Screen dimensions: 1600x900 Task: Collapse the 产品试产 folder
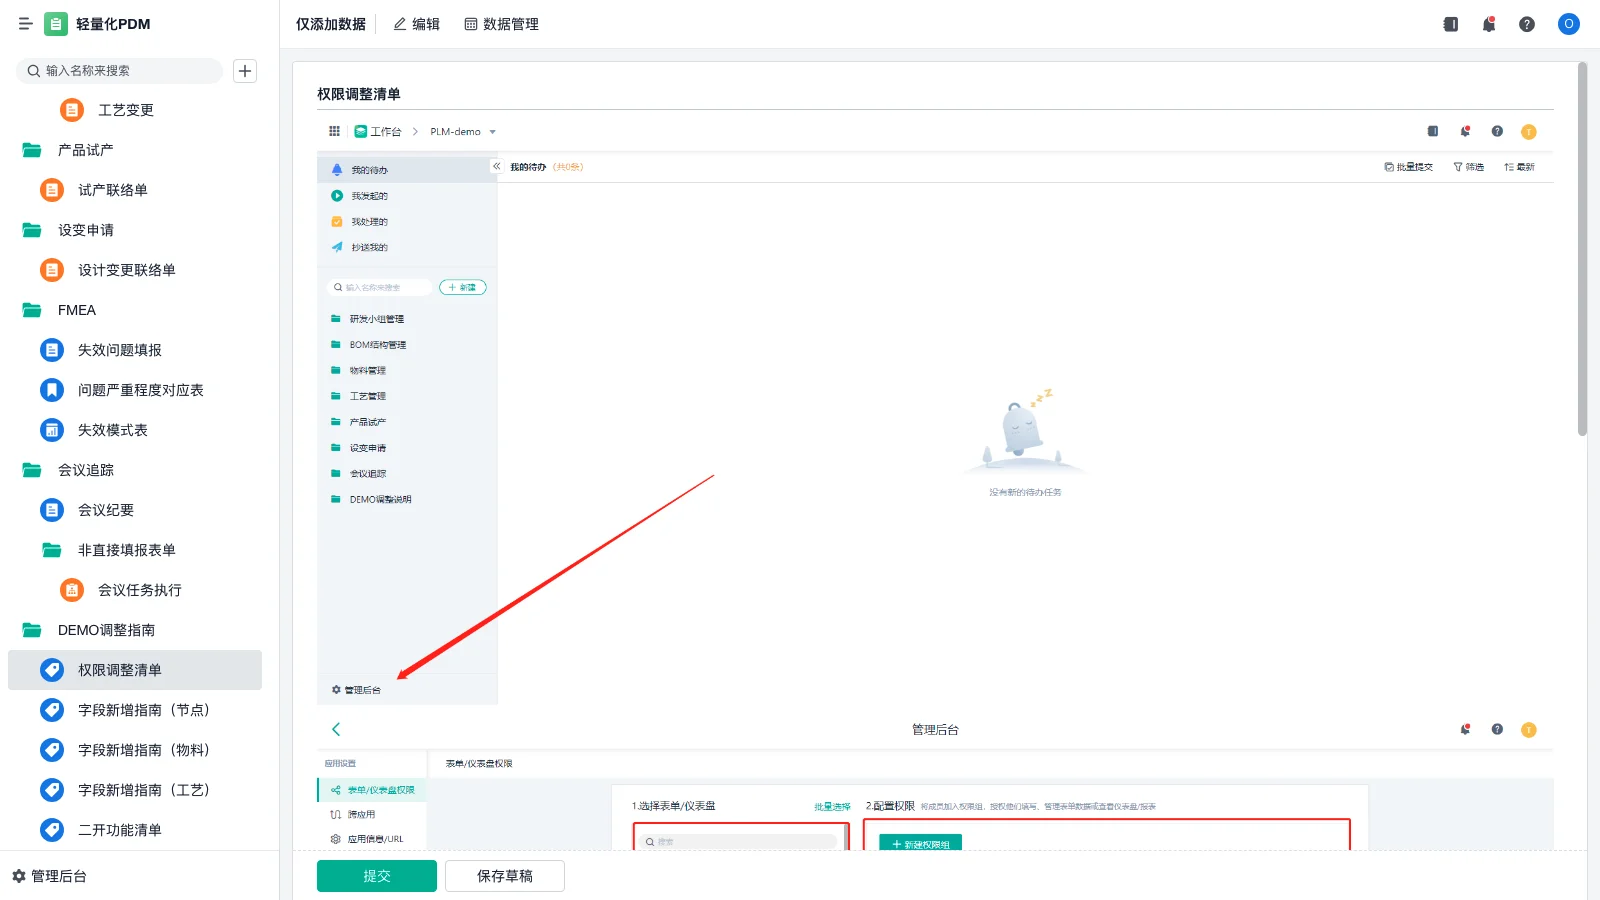(x=32, y=150)
